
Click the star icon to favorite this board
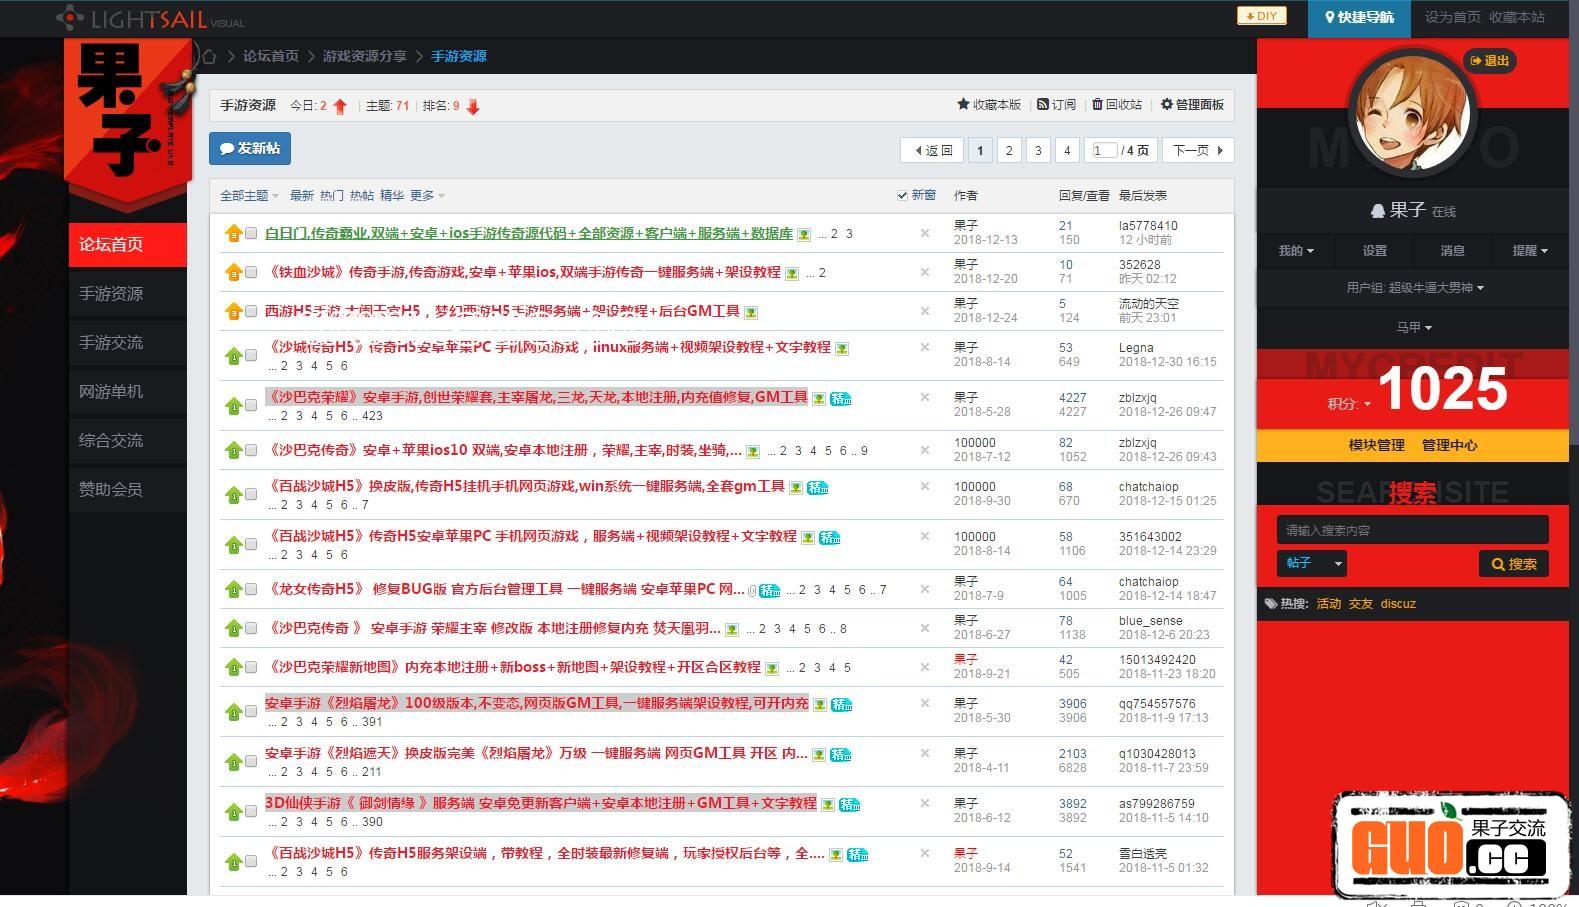(963, 104)
